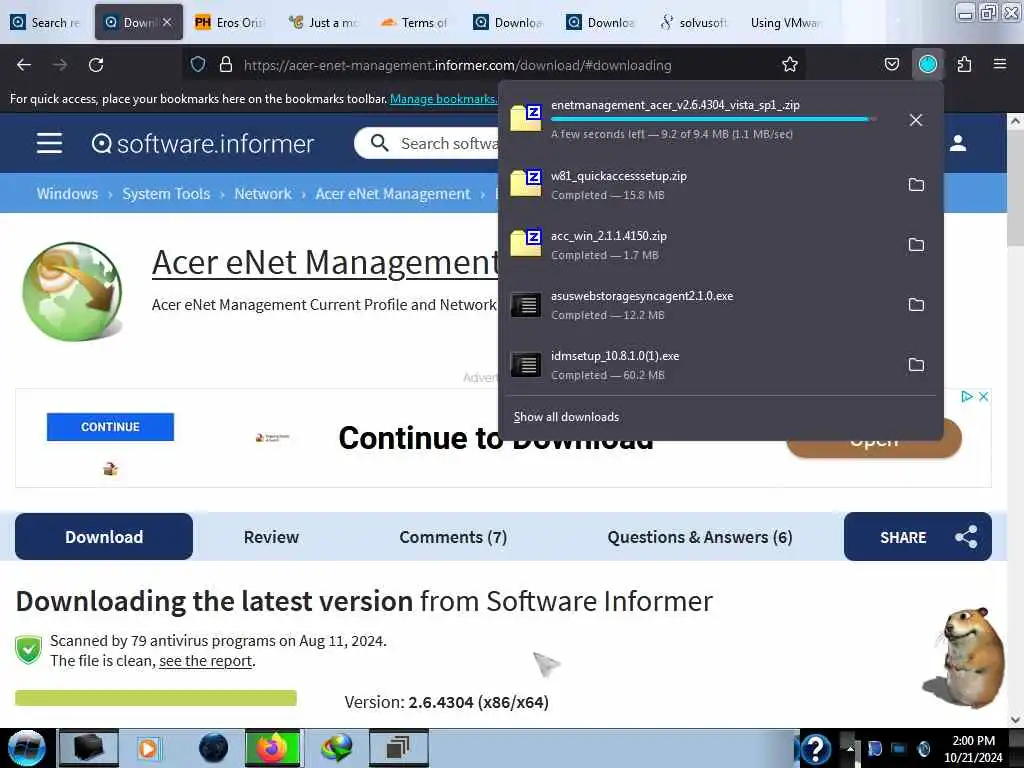The height and width of the screenshot is (768, 1024).
Task: Switch to the Review tab
Action: [x=271, y=537]
